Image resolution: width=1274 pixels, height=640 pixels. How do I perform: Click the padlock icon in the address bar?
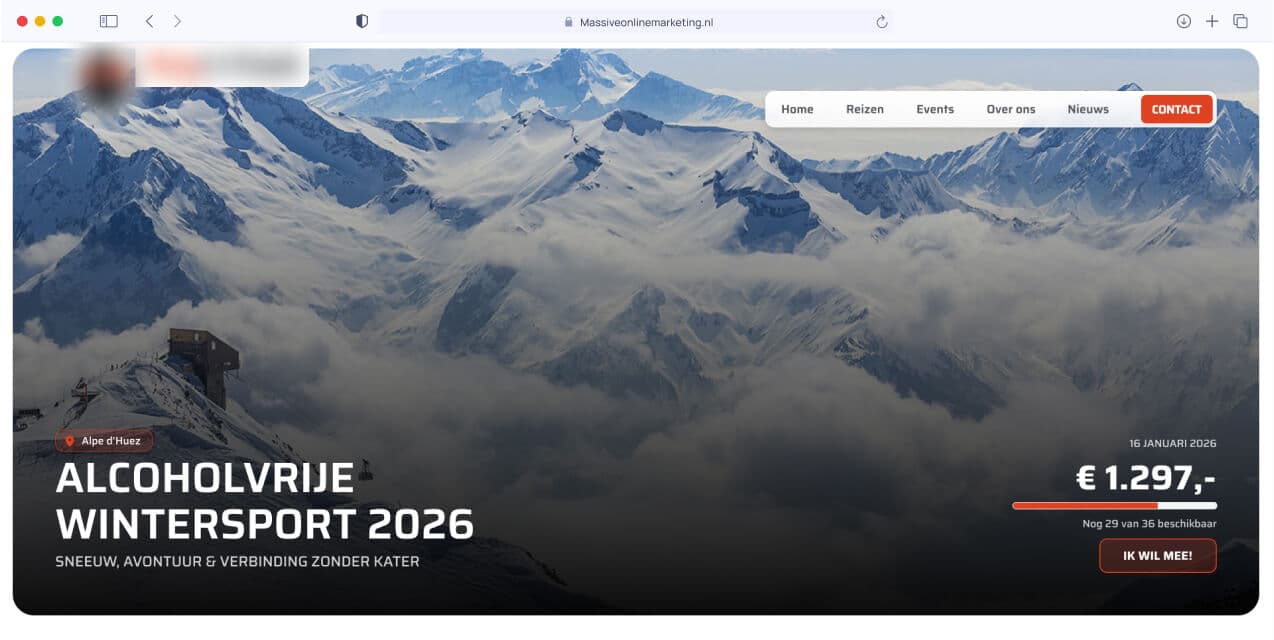point(569,22)
